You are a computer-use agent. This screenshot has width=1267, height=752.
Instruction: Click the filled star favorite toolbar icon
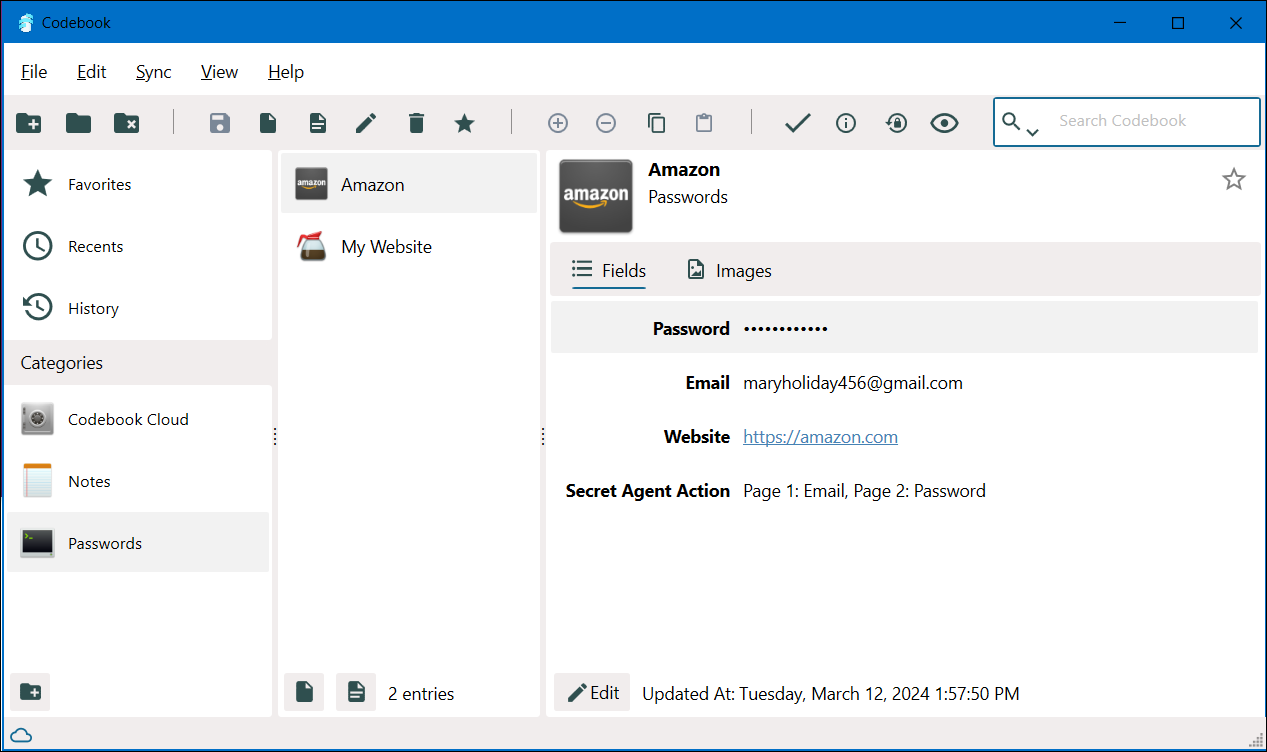click(464, 123)
